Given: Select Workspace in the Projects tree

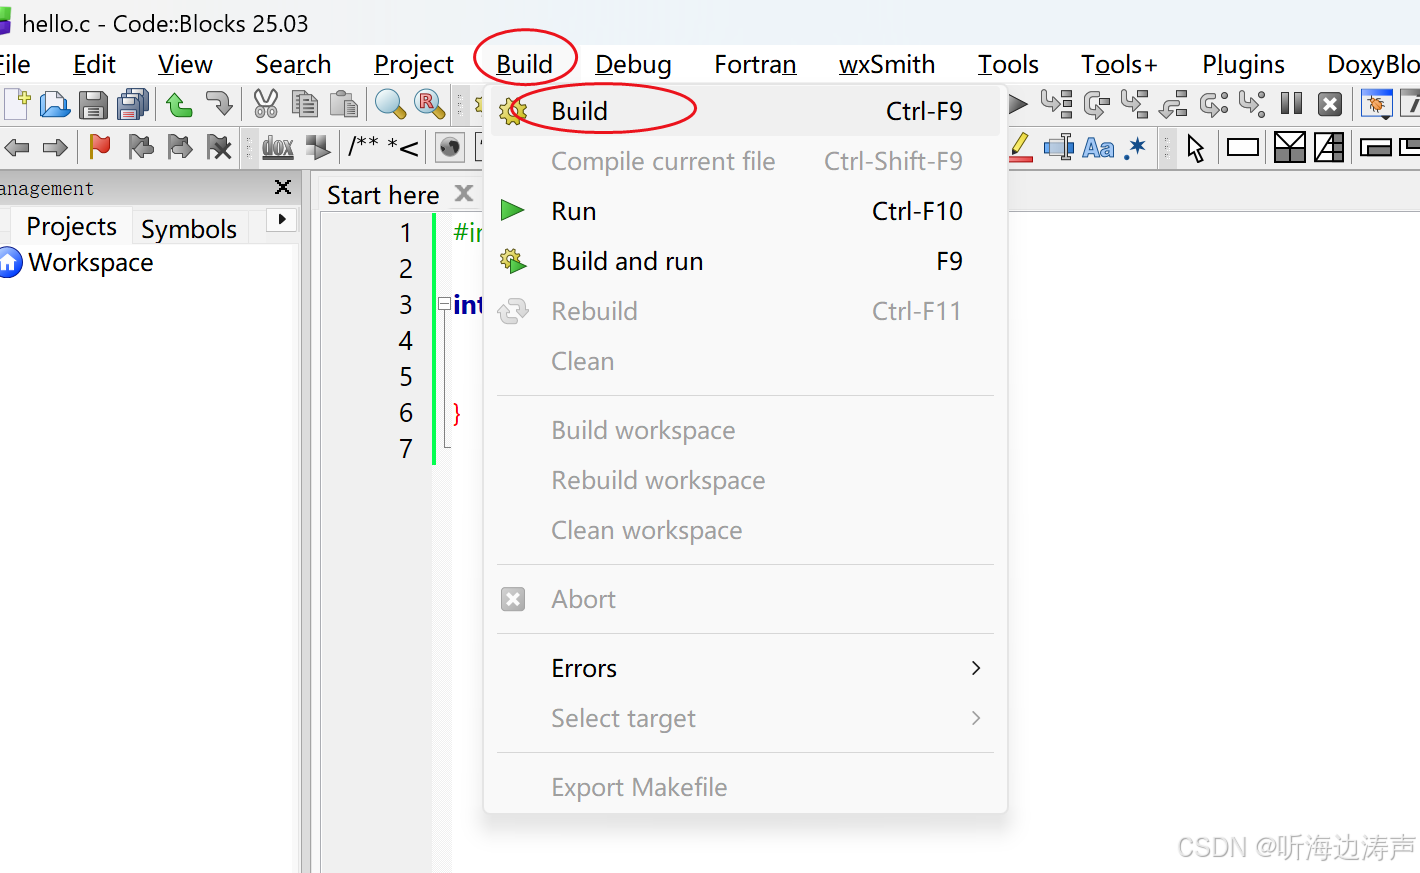Looking at the screenshot, I should (90, 262).
